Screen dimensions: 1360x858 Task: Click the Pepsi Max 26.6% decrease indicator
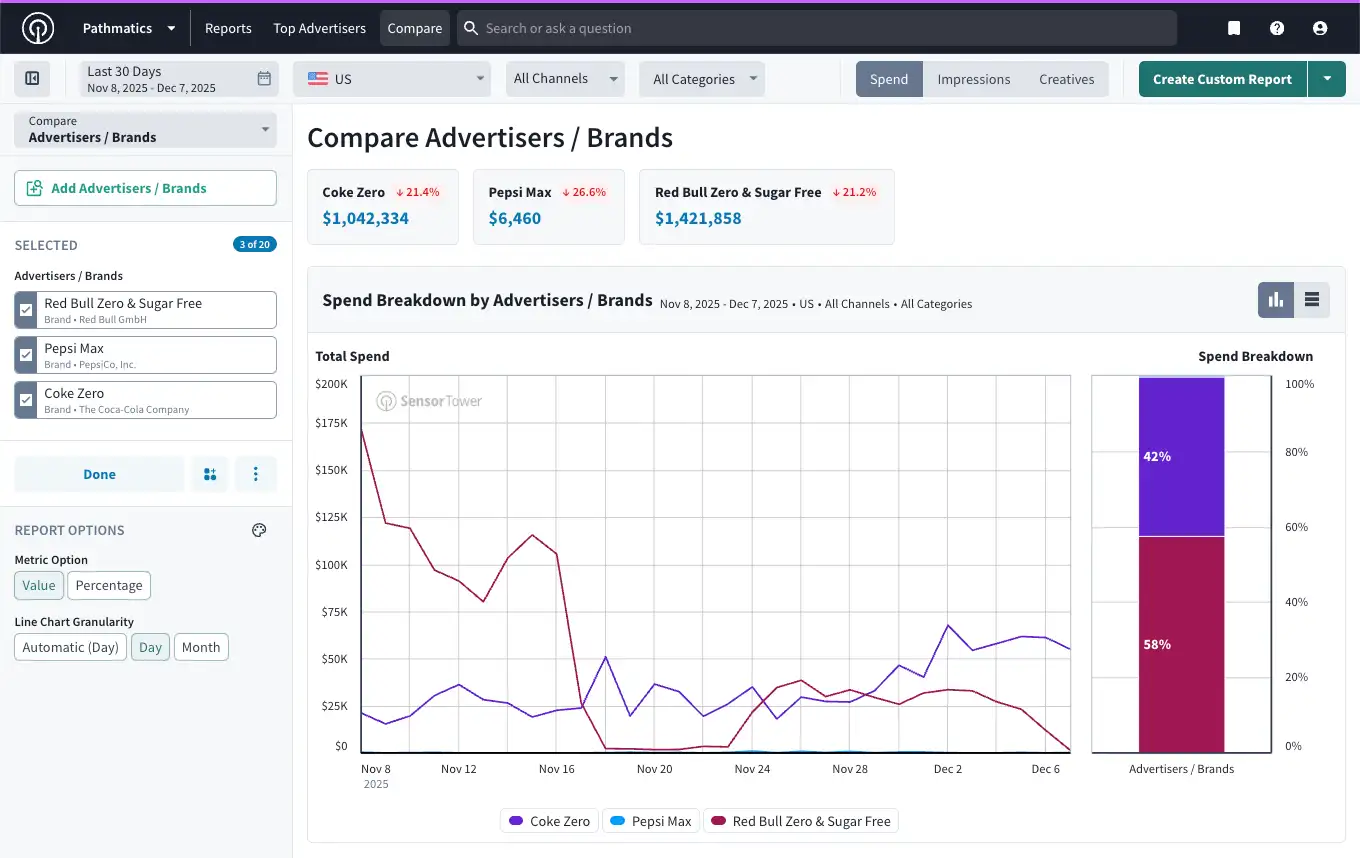pyautogui.click(x=584, y=192)
